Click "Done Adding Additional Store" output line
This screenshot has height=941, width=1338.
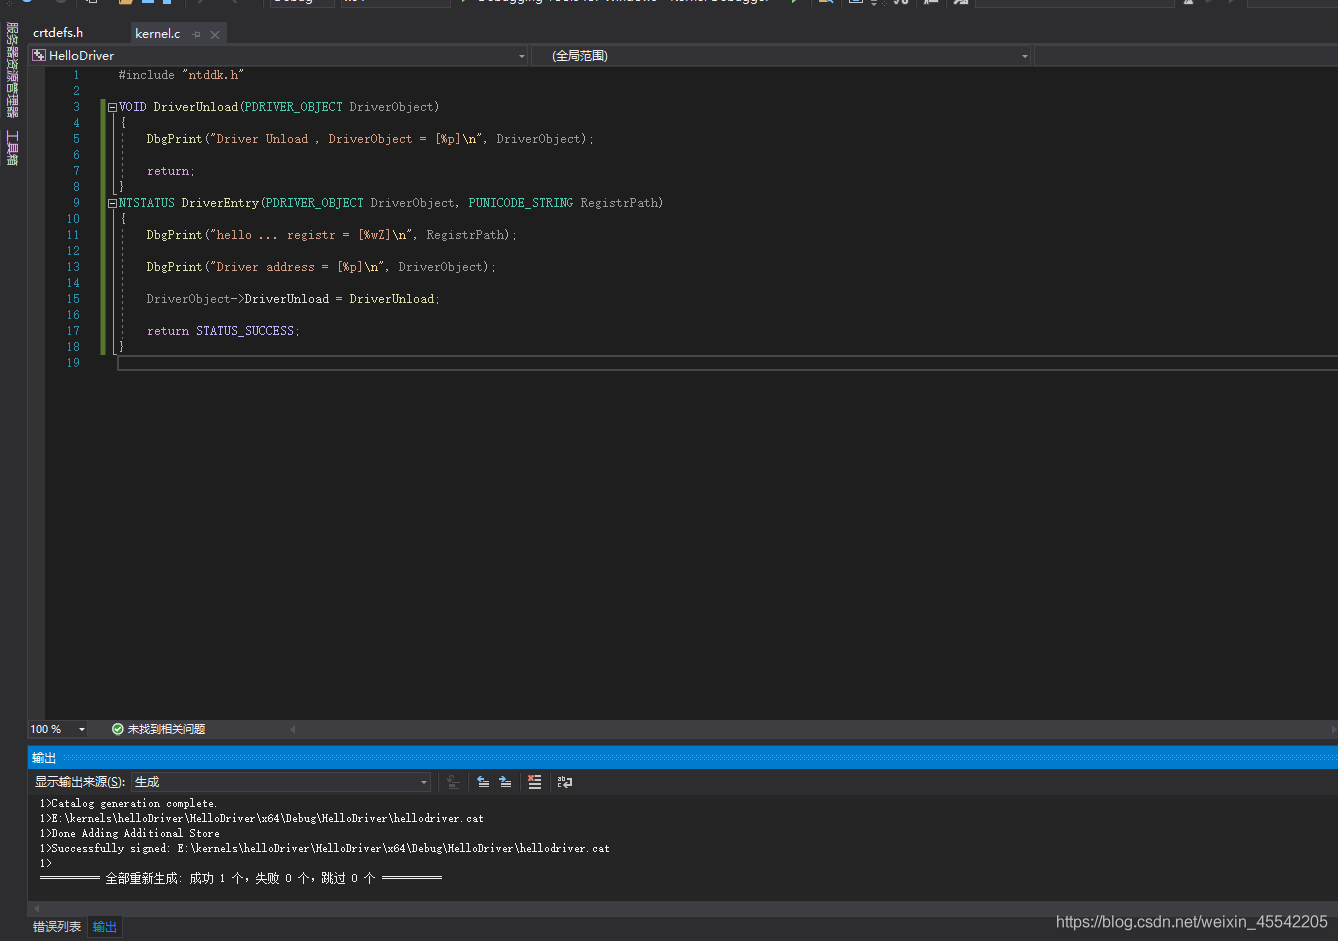tap(130, 833)
